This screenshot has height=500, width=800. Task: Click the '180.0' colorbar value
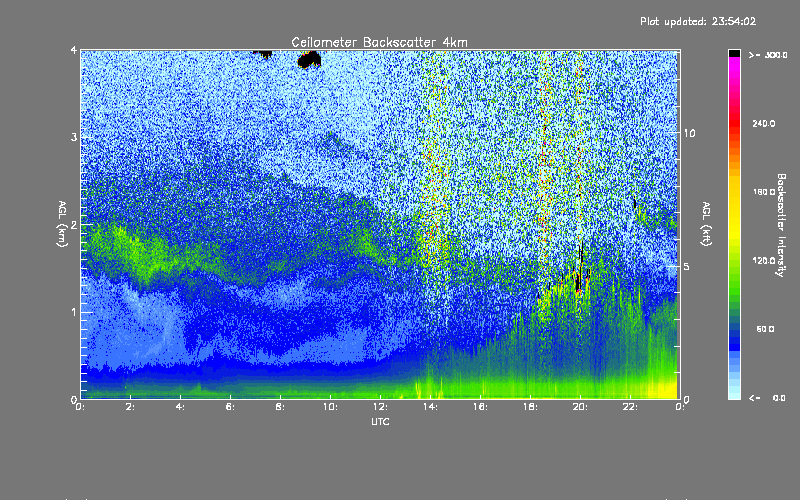pyautogui.click(x=764, y=192)
